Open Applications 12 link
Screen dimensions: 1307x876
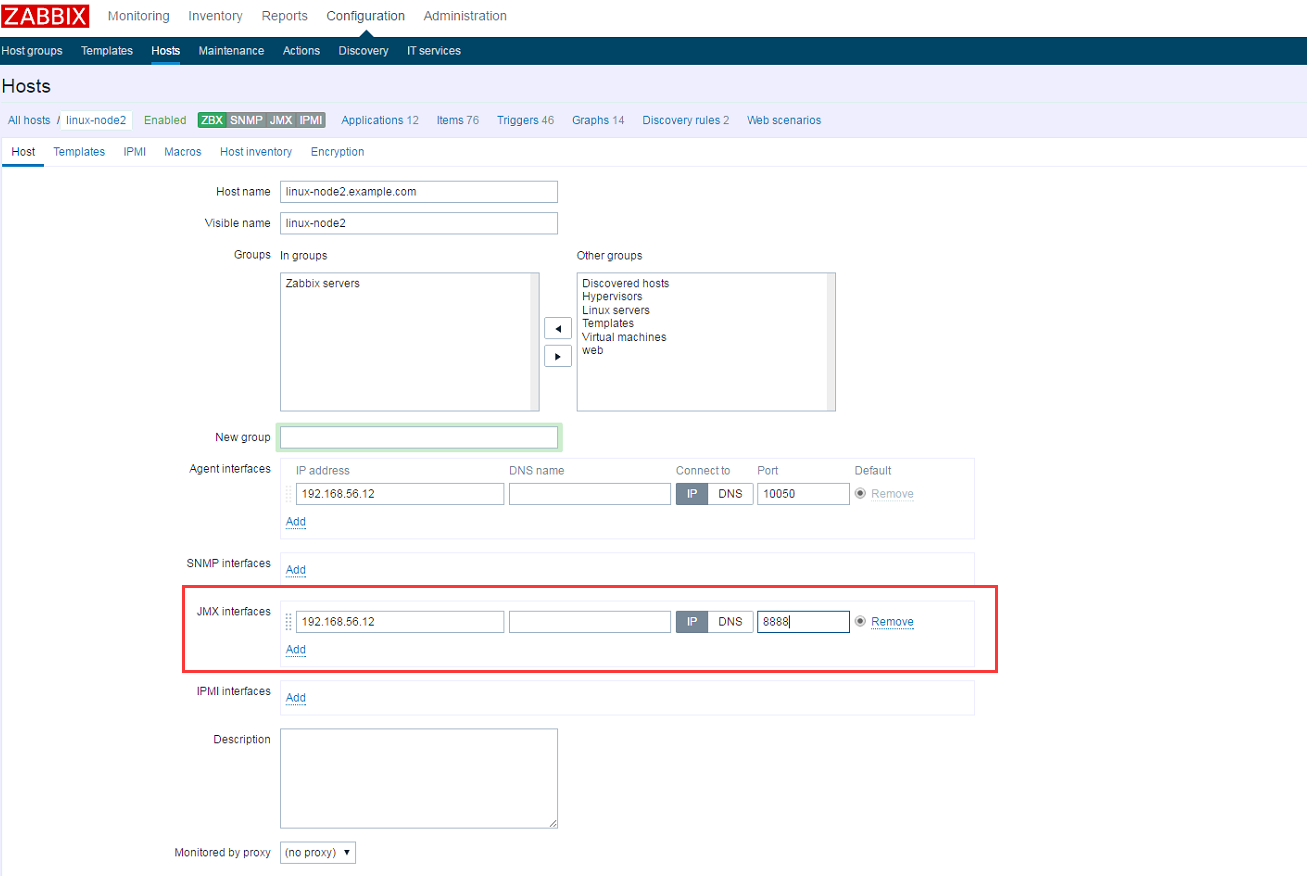380,120
